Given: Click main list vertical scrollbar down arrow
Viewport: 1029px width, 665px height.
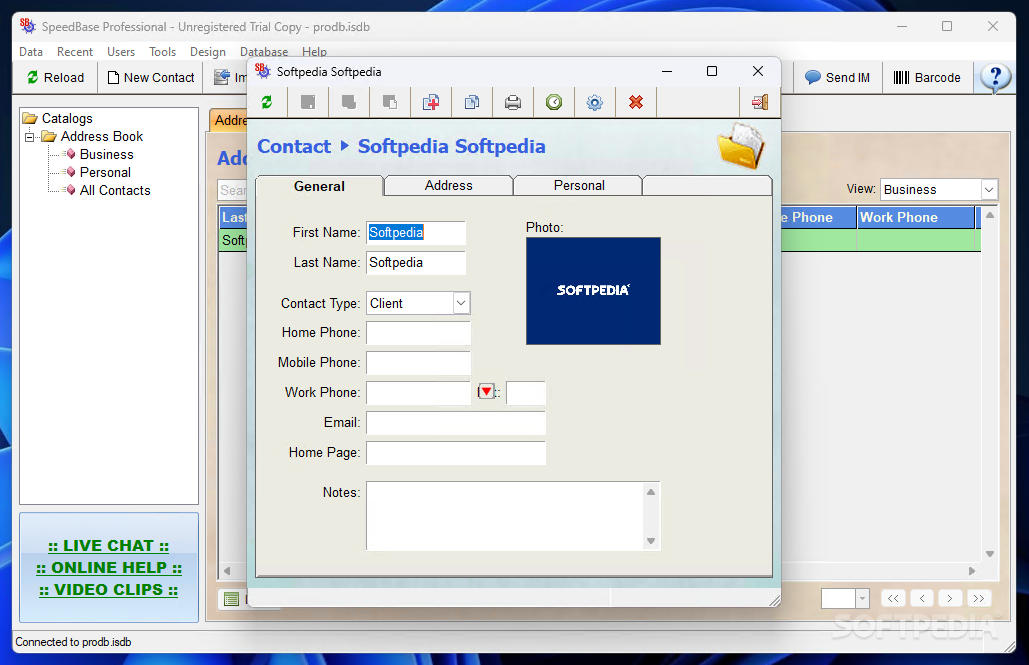Looking at the screenshot, I should (990, 554).
